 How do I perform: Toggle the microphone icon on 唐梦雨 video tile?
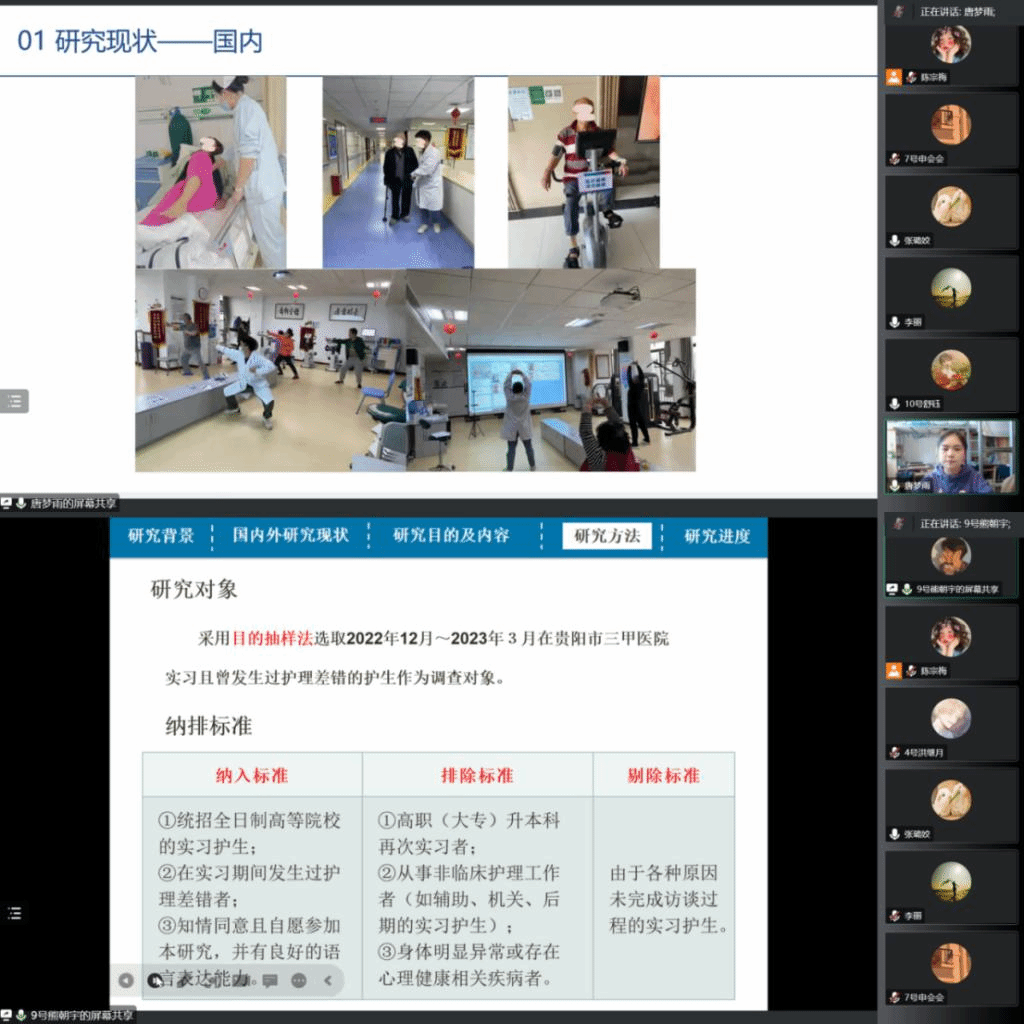click(894, 485)
